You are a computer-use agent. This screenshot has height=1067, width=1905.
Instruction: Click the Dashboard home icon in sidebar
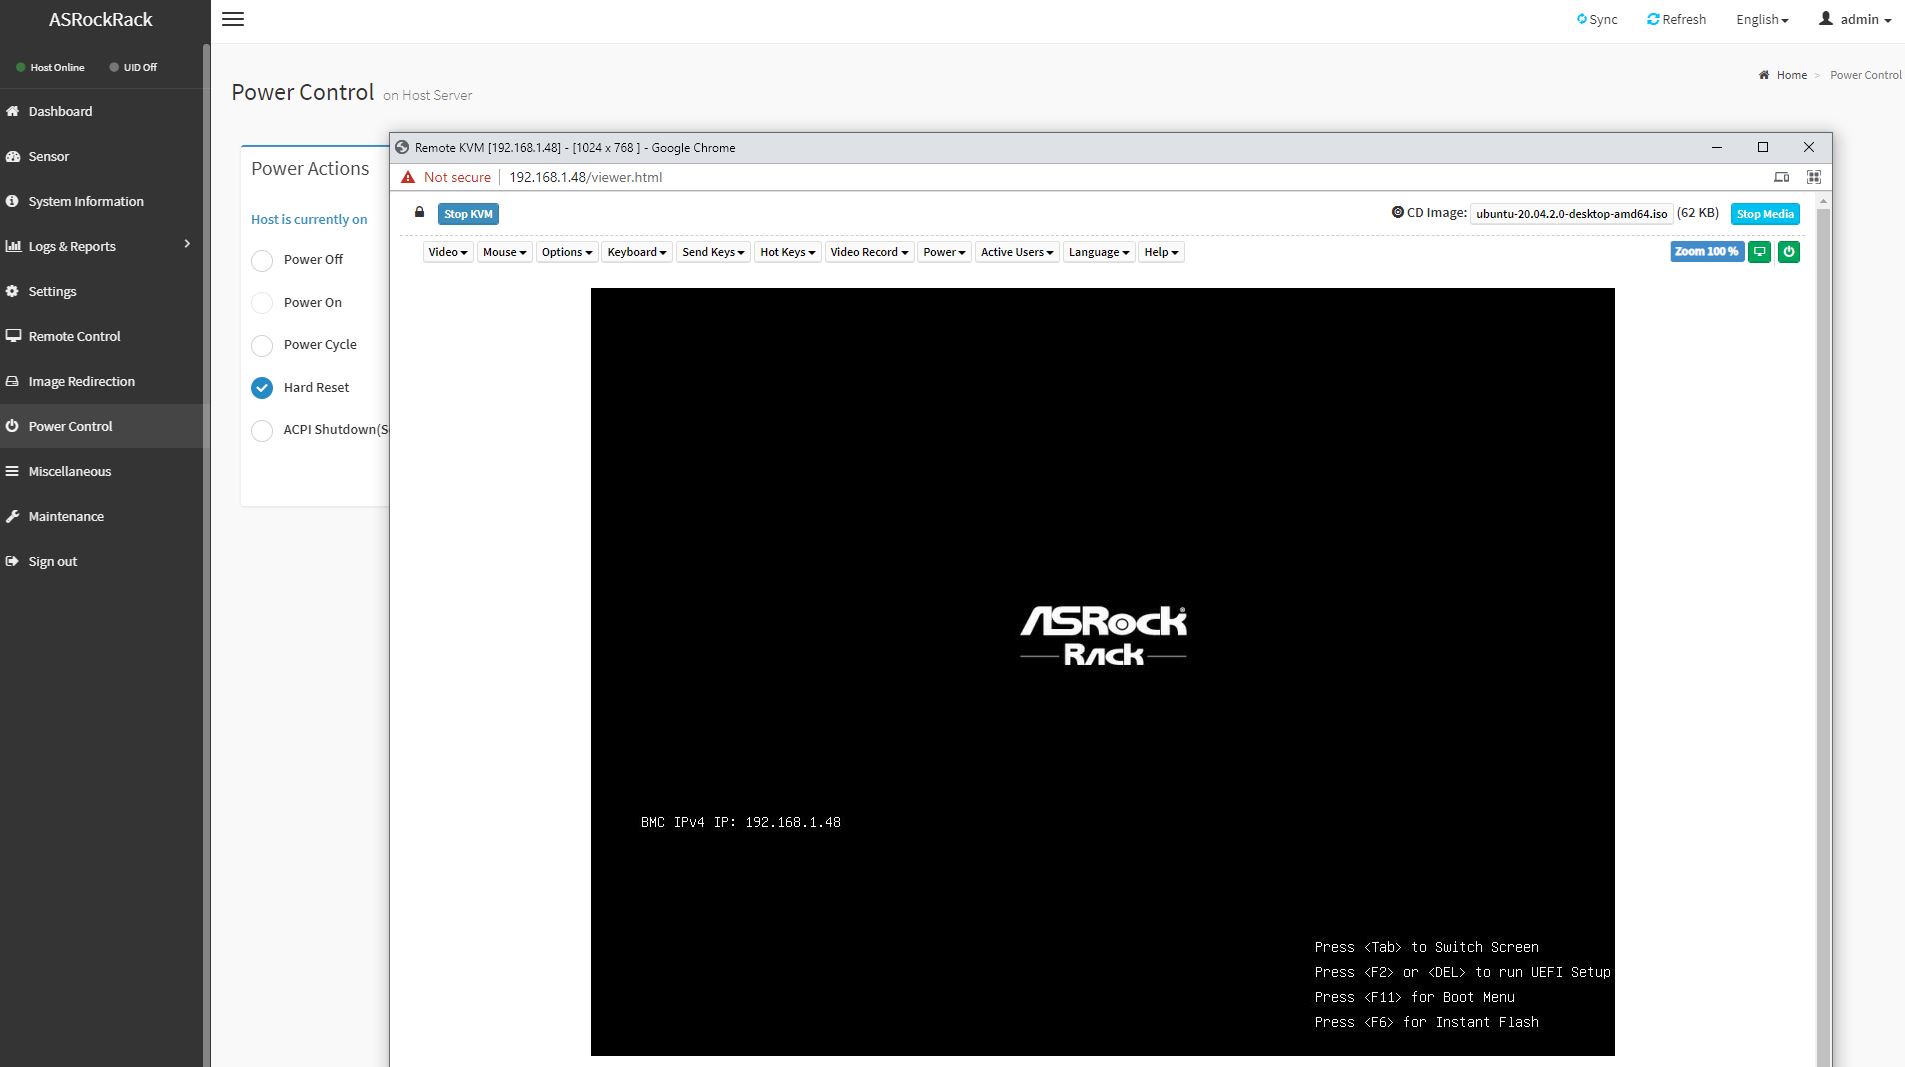click(x=12, y=111)
